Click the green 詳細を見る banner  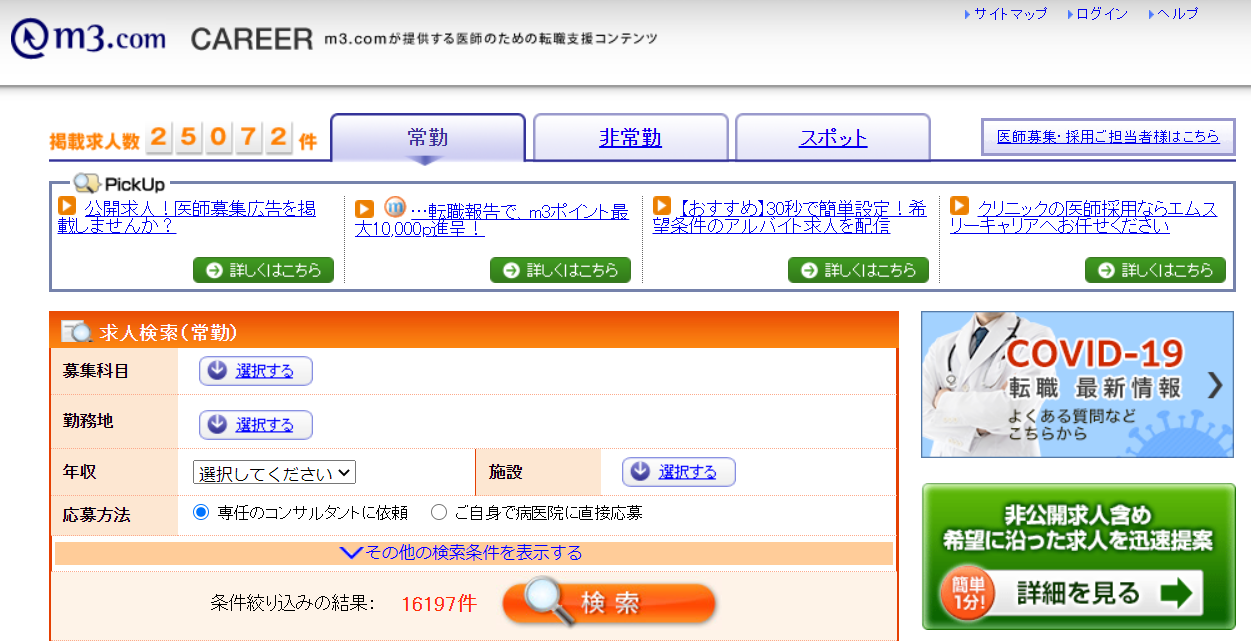point(1078,557)
